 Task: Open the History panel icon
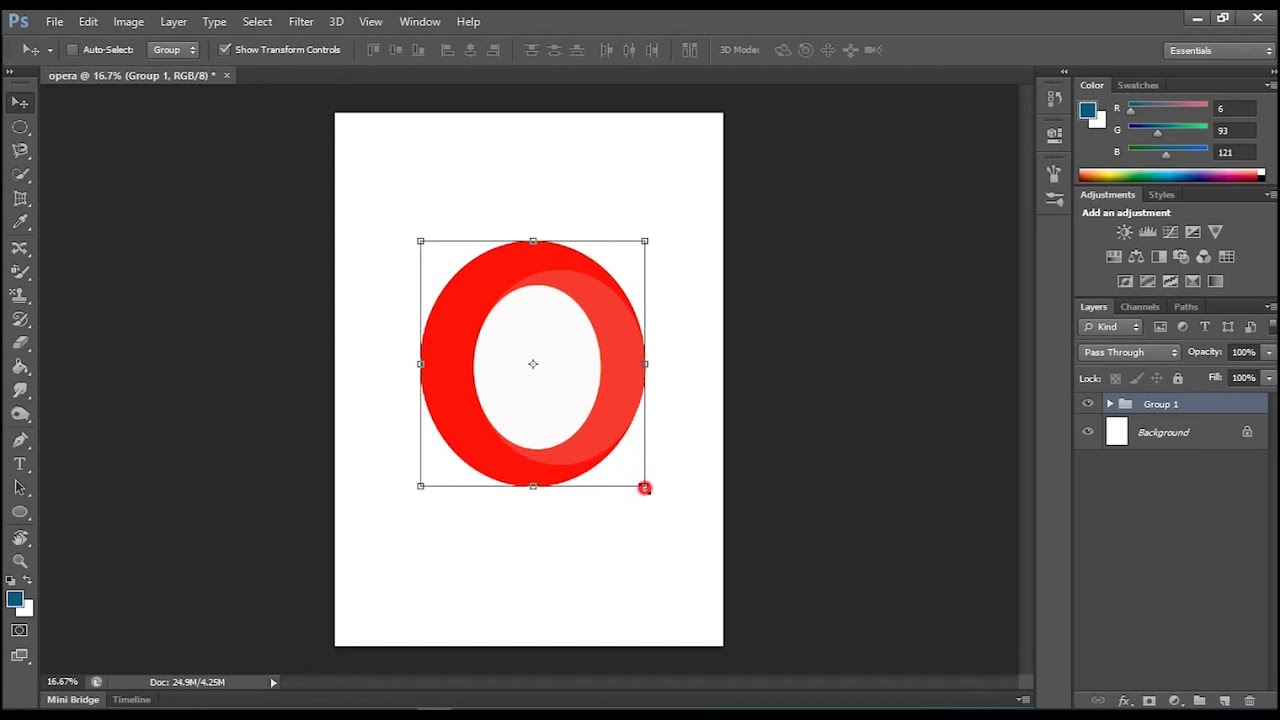tap(1054, 98)
